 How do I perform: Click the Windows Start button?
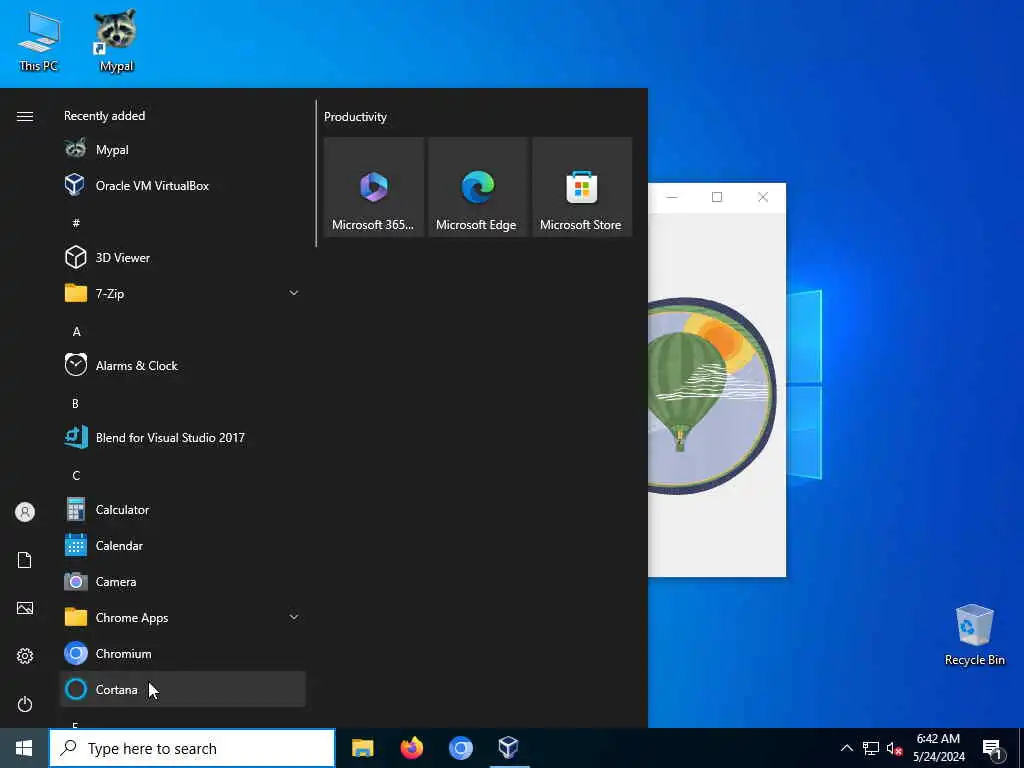[x=24, y=748]
